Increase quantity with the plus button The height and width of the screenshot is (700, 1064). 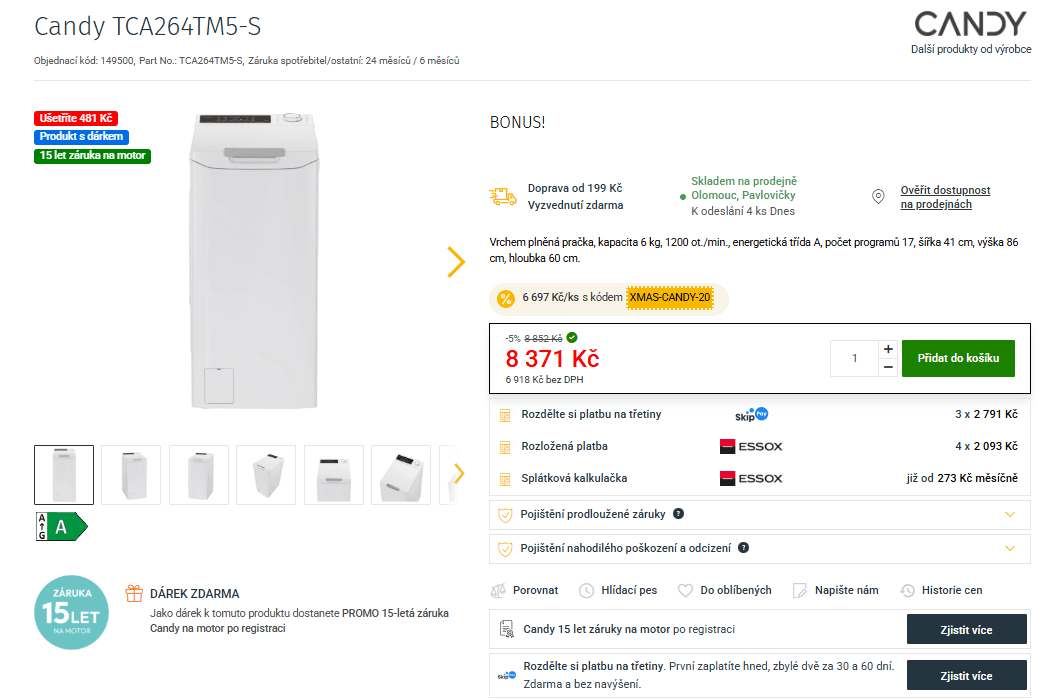point(888,349)
